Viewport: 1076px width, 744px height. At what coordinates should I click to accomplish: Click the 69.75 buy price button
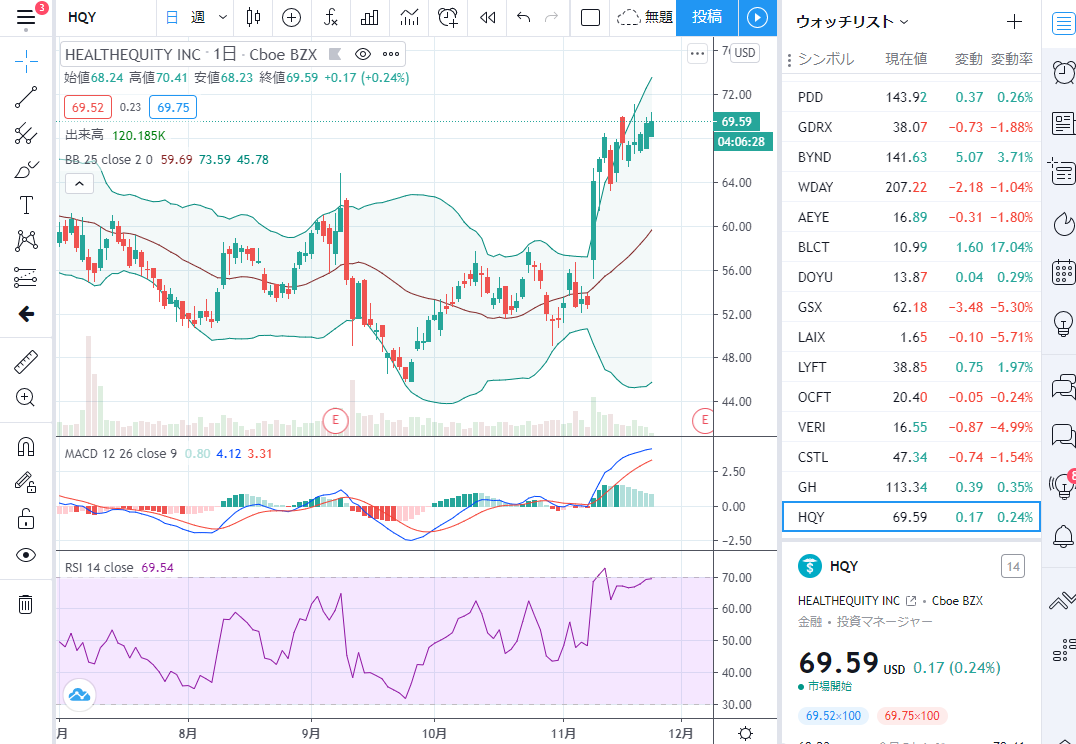point(173,107)
